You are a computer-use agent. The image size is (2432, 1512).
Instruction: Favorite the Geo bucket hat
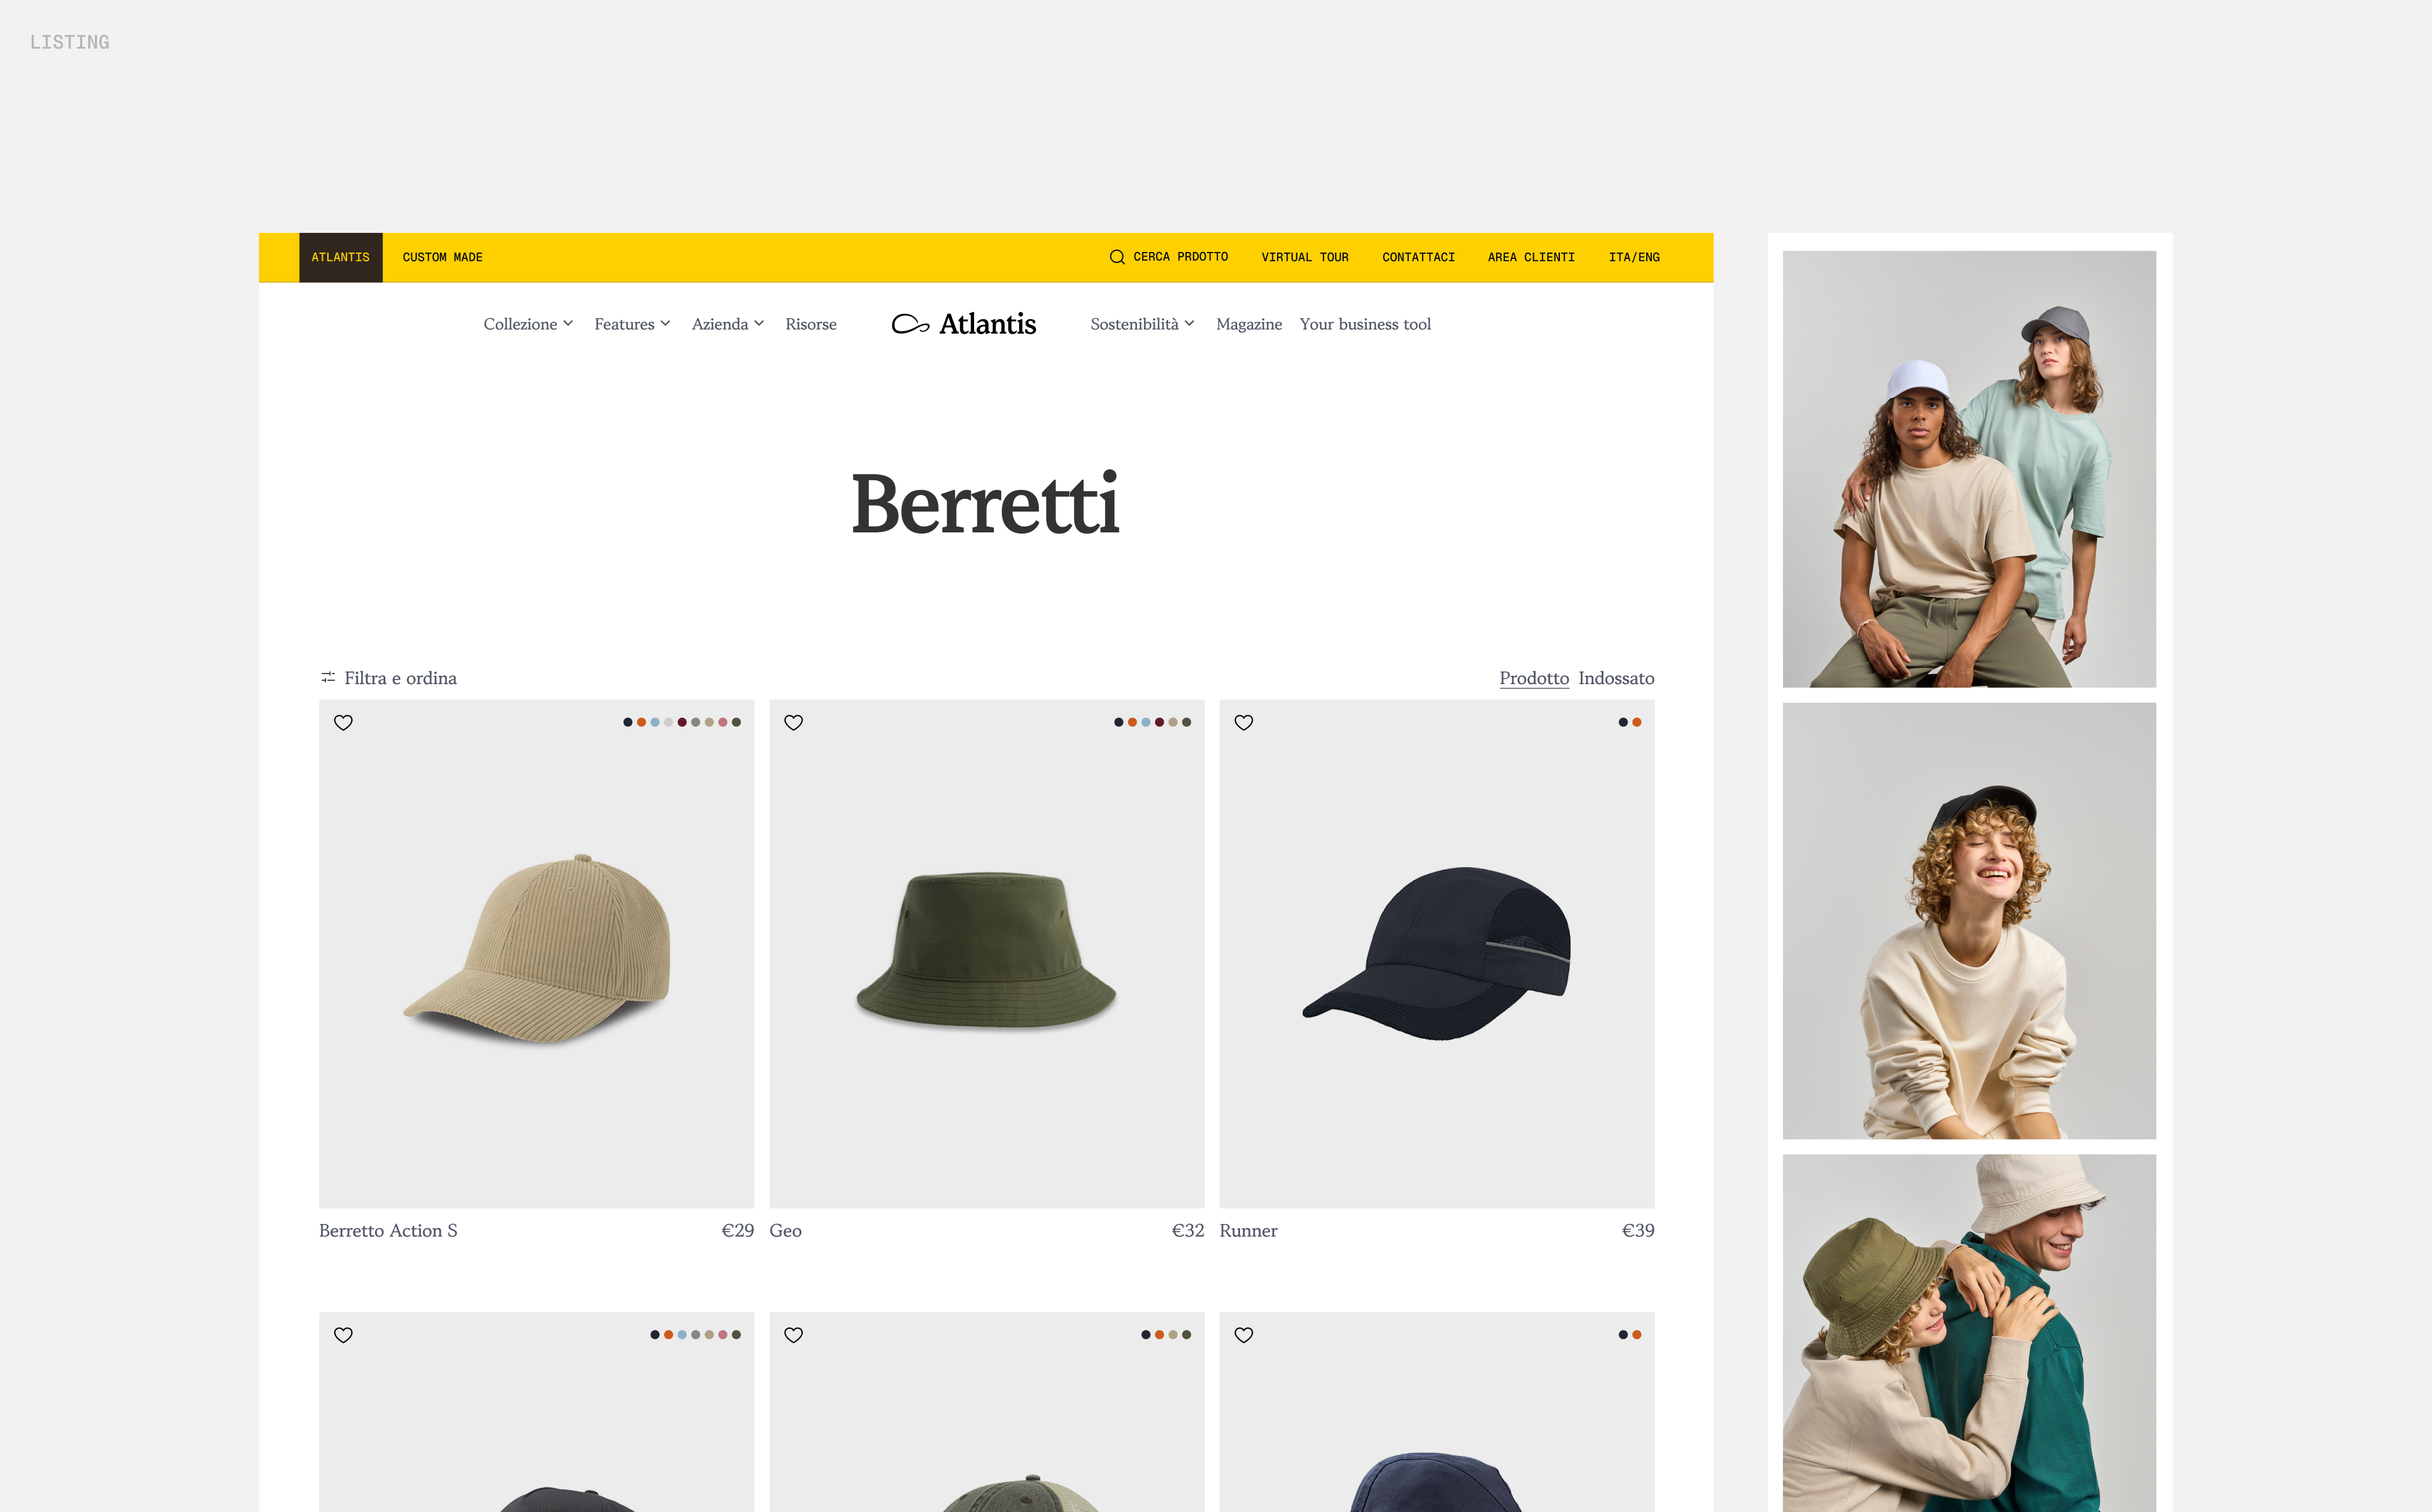pos(794,723)
